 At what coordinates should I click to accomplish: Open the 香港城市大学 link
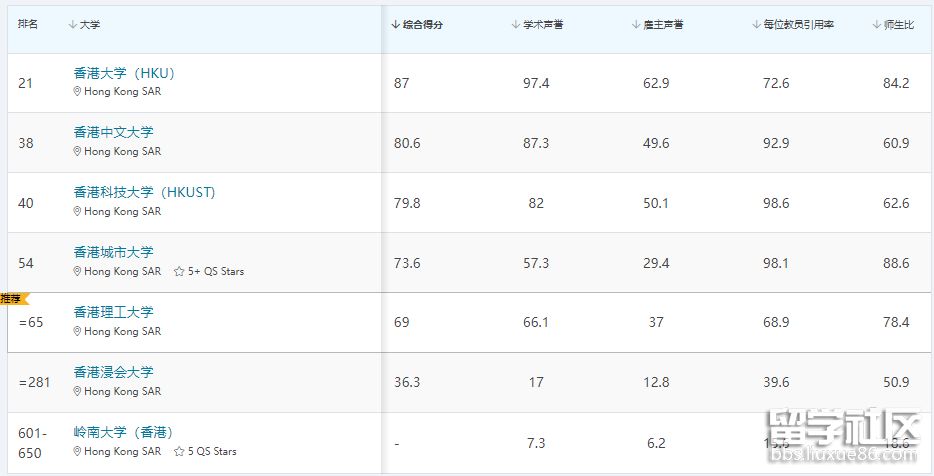point(113,253)
